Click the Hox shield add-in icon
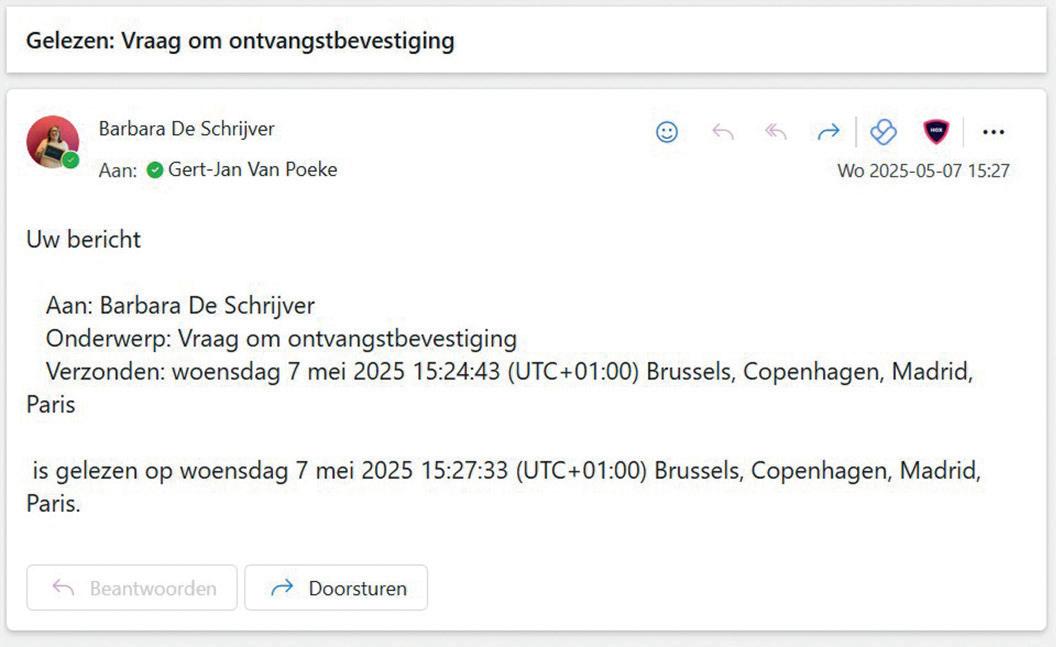 [936, 132]
